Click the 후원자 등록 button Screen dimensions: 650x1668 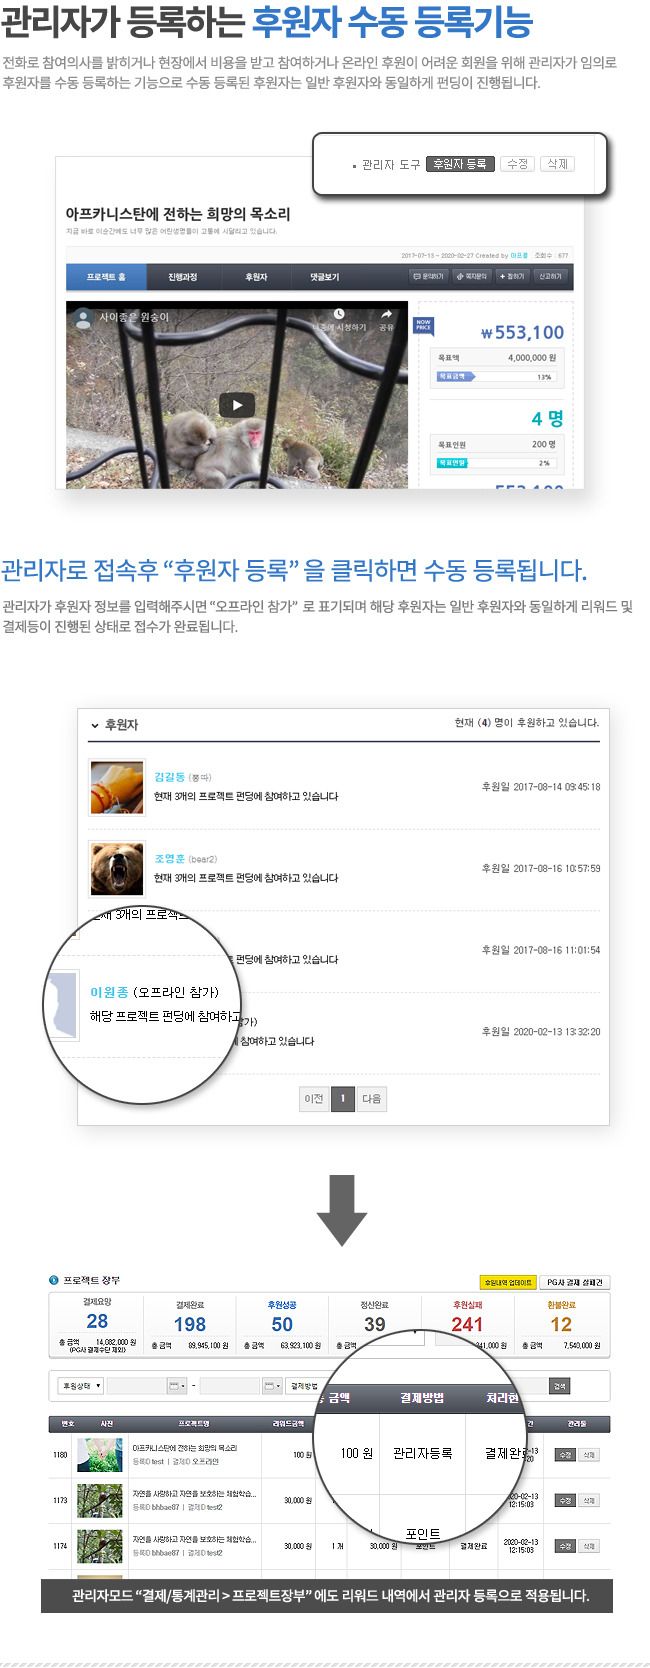pyautogui.click(x=459, y=164)
